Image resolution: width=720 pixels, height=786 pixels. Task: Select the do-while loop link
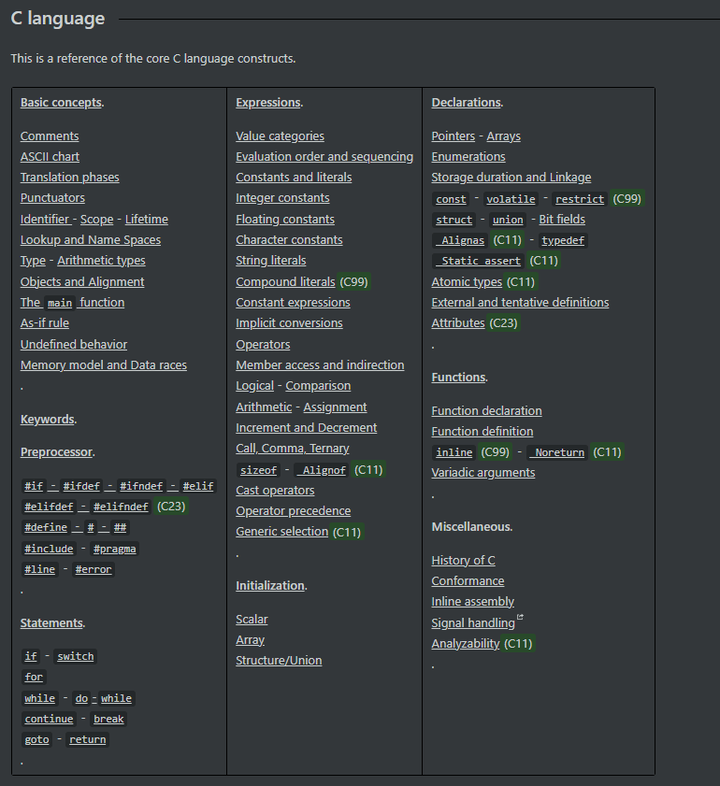(x=103, y=698)
